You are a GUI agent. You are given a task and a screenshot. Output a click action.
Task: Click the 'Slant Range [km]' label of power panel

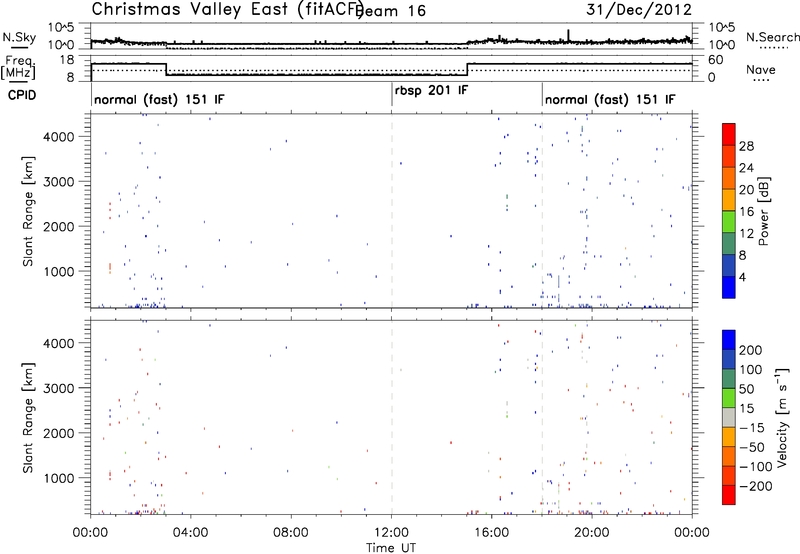28,211
